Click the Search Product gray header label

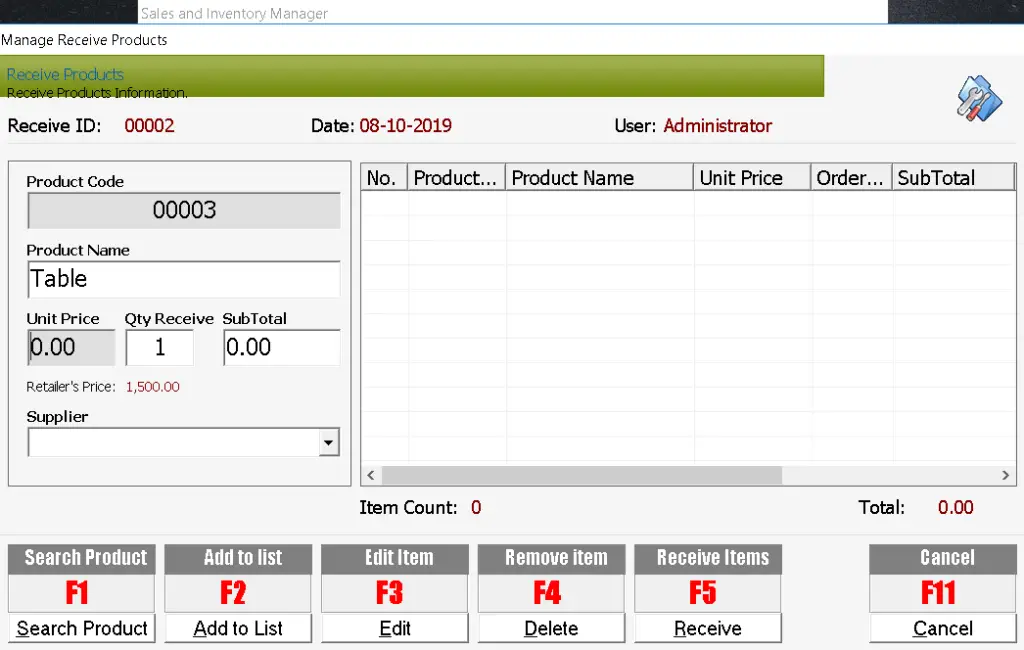click(x=82, y=559)
